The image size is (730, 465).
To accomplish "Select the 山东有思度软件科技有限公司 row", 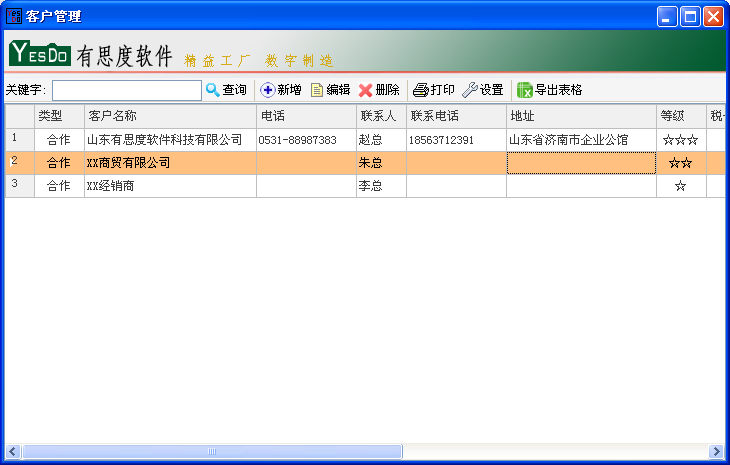I will point(165,140).
